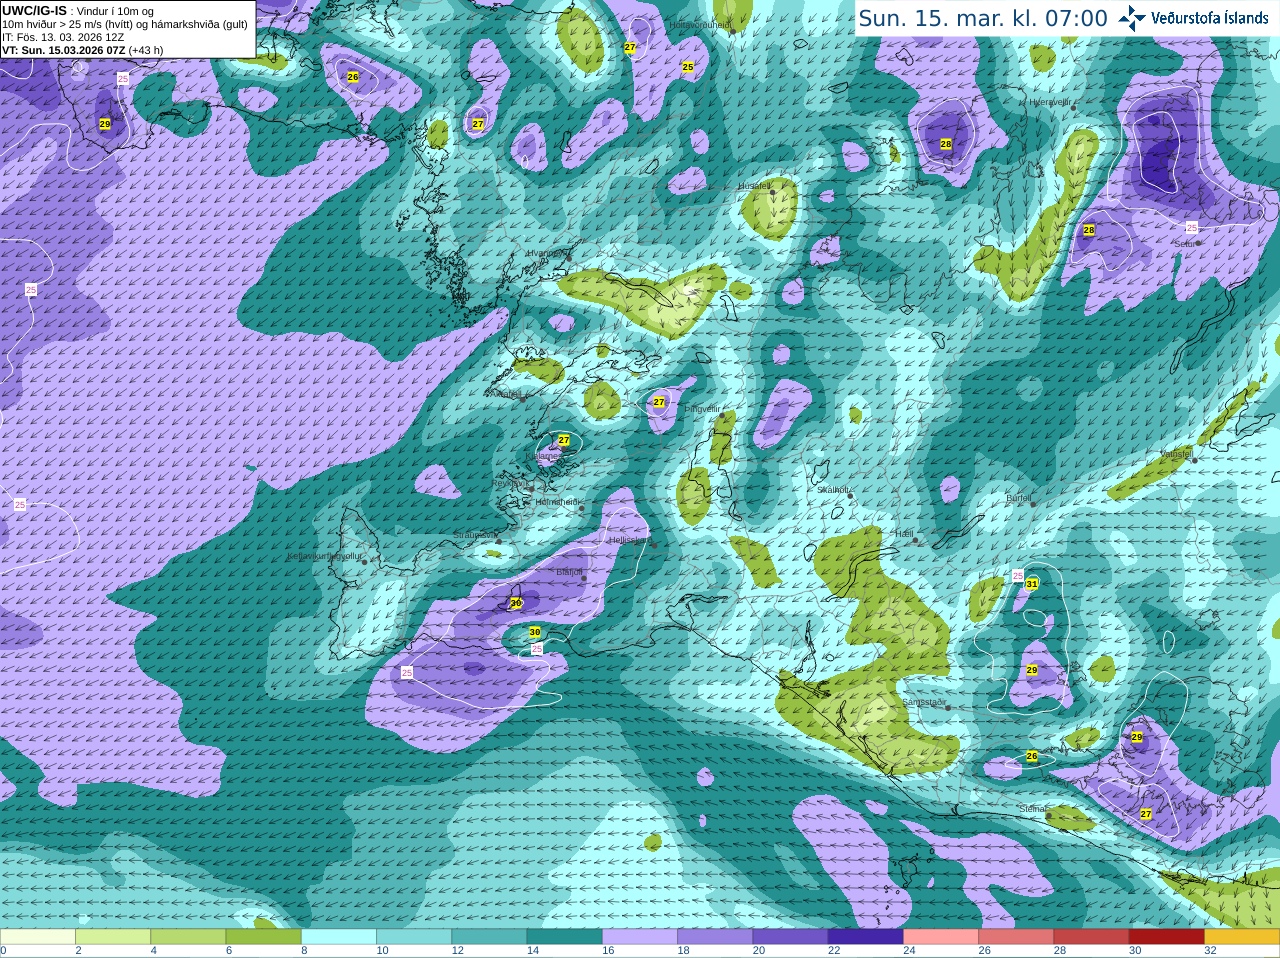Click the Veðurstofa Íslands logo icon
Image resolution: width=1280 pixels, height=958 pixels.
click(1132, 17)
